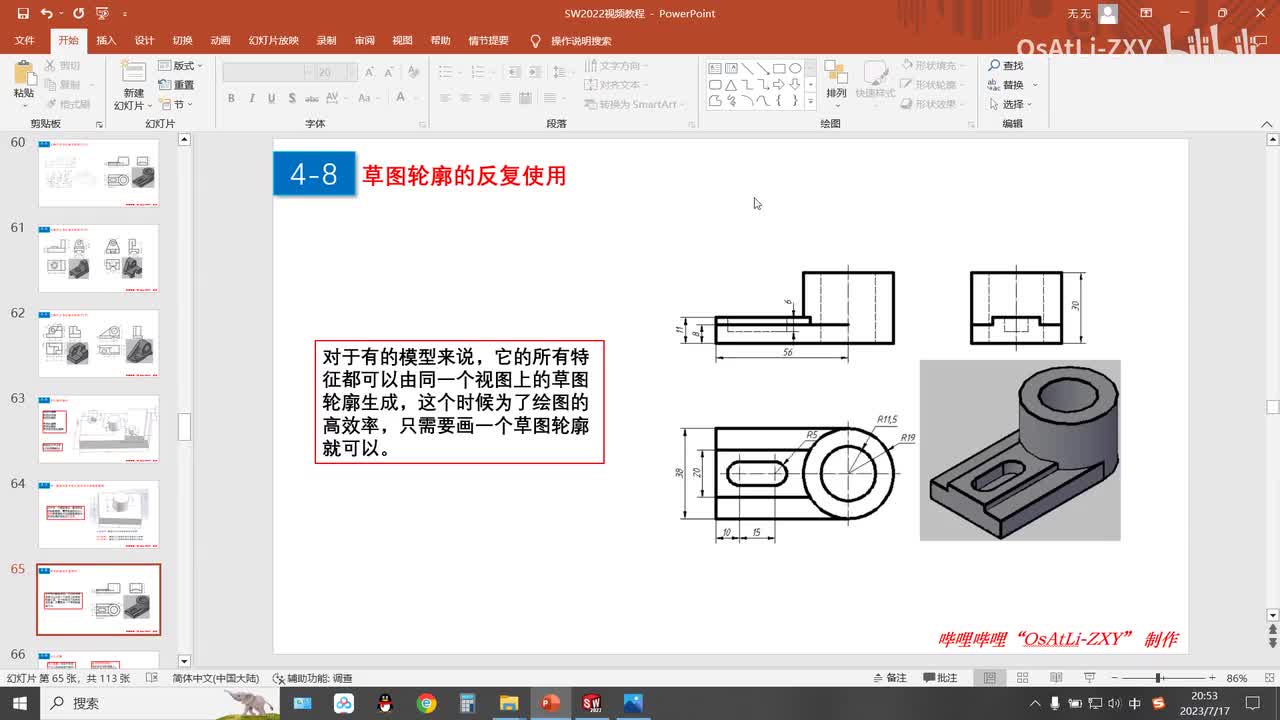Start slideshow from beginning via Quick Access

click(x=101, y=14)
